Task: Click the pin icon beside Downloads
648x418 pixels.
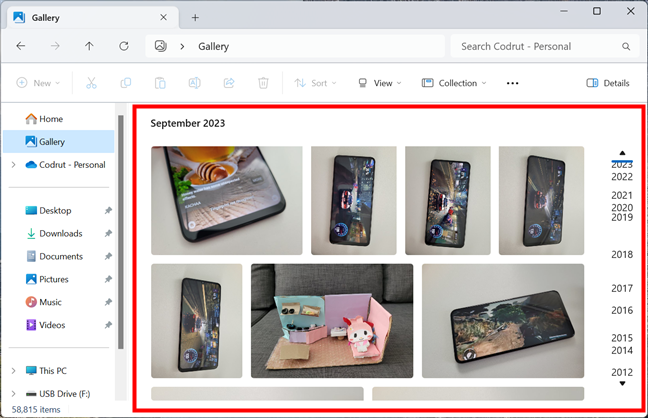Action: click(108, 234)
